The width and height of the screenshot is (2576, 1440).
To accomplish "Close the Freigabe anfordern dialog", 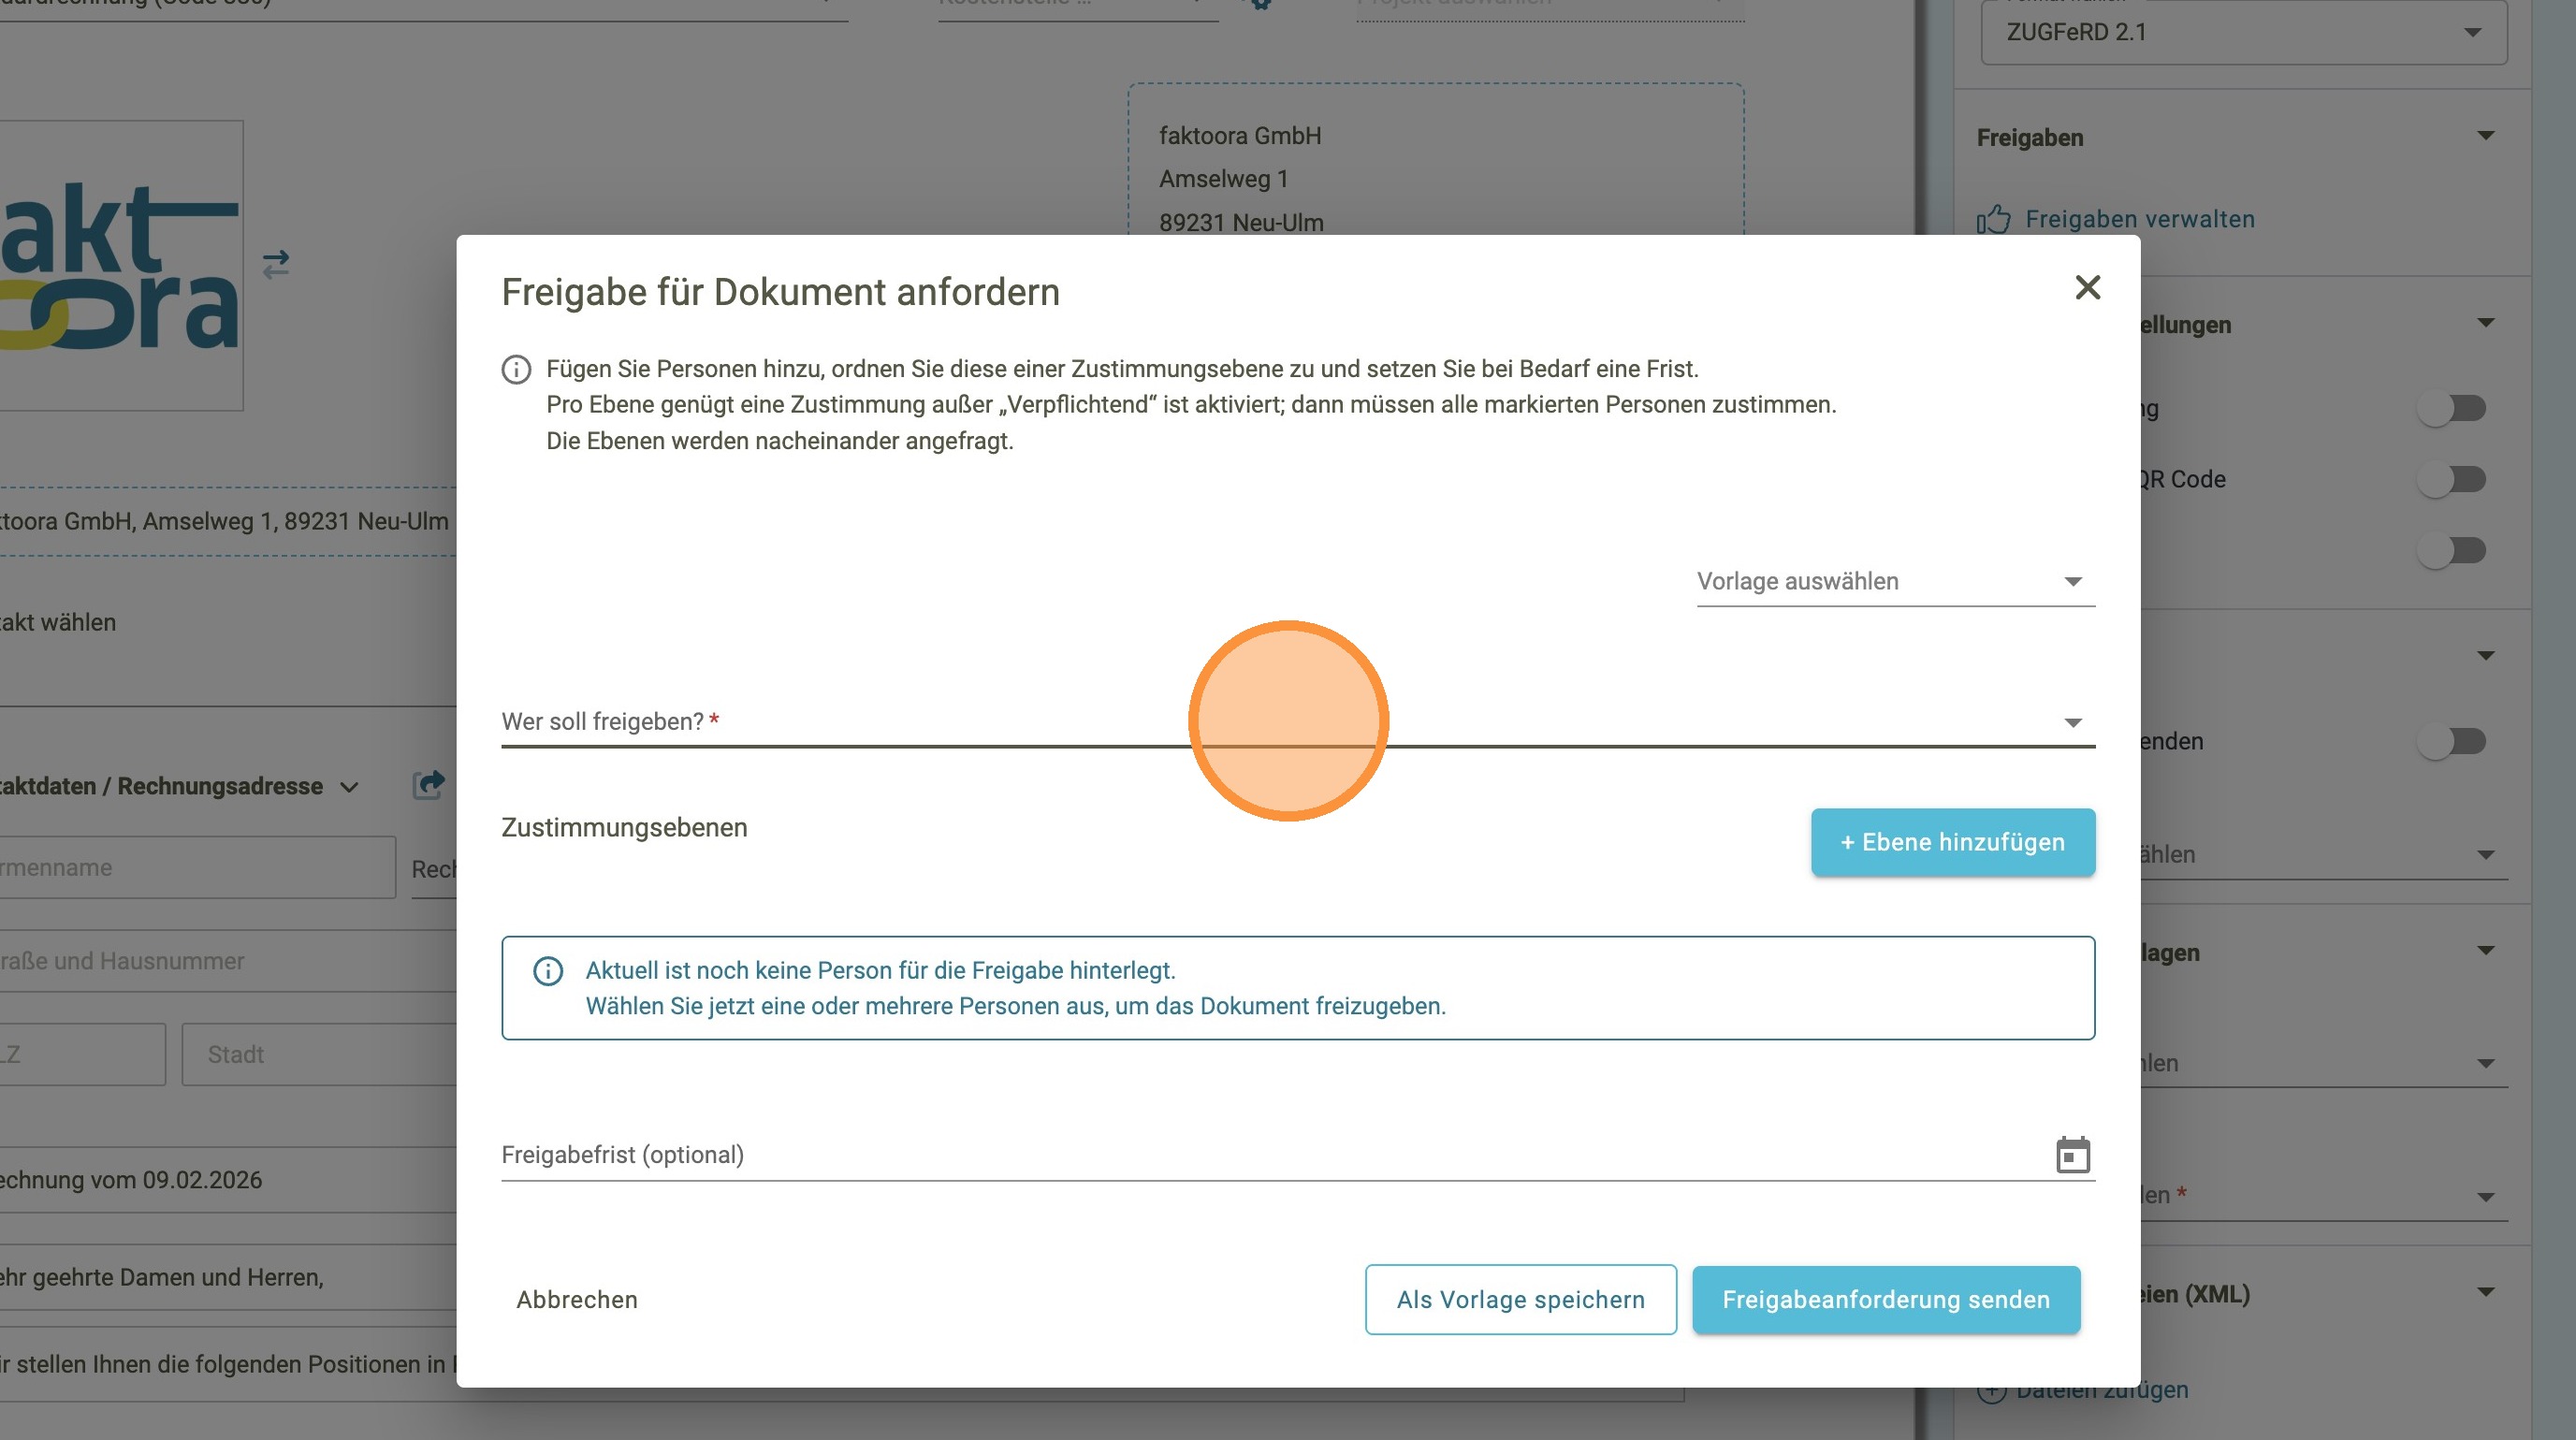I will 2087,288.
